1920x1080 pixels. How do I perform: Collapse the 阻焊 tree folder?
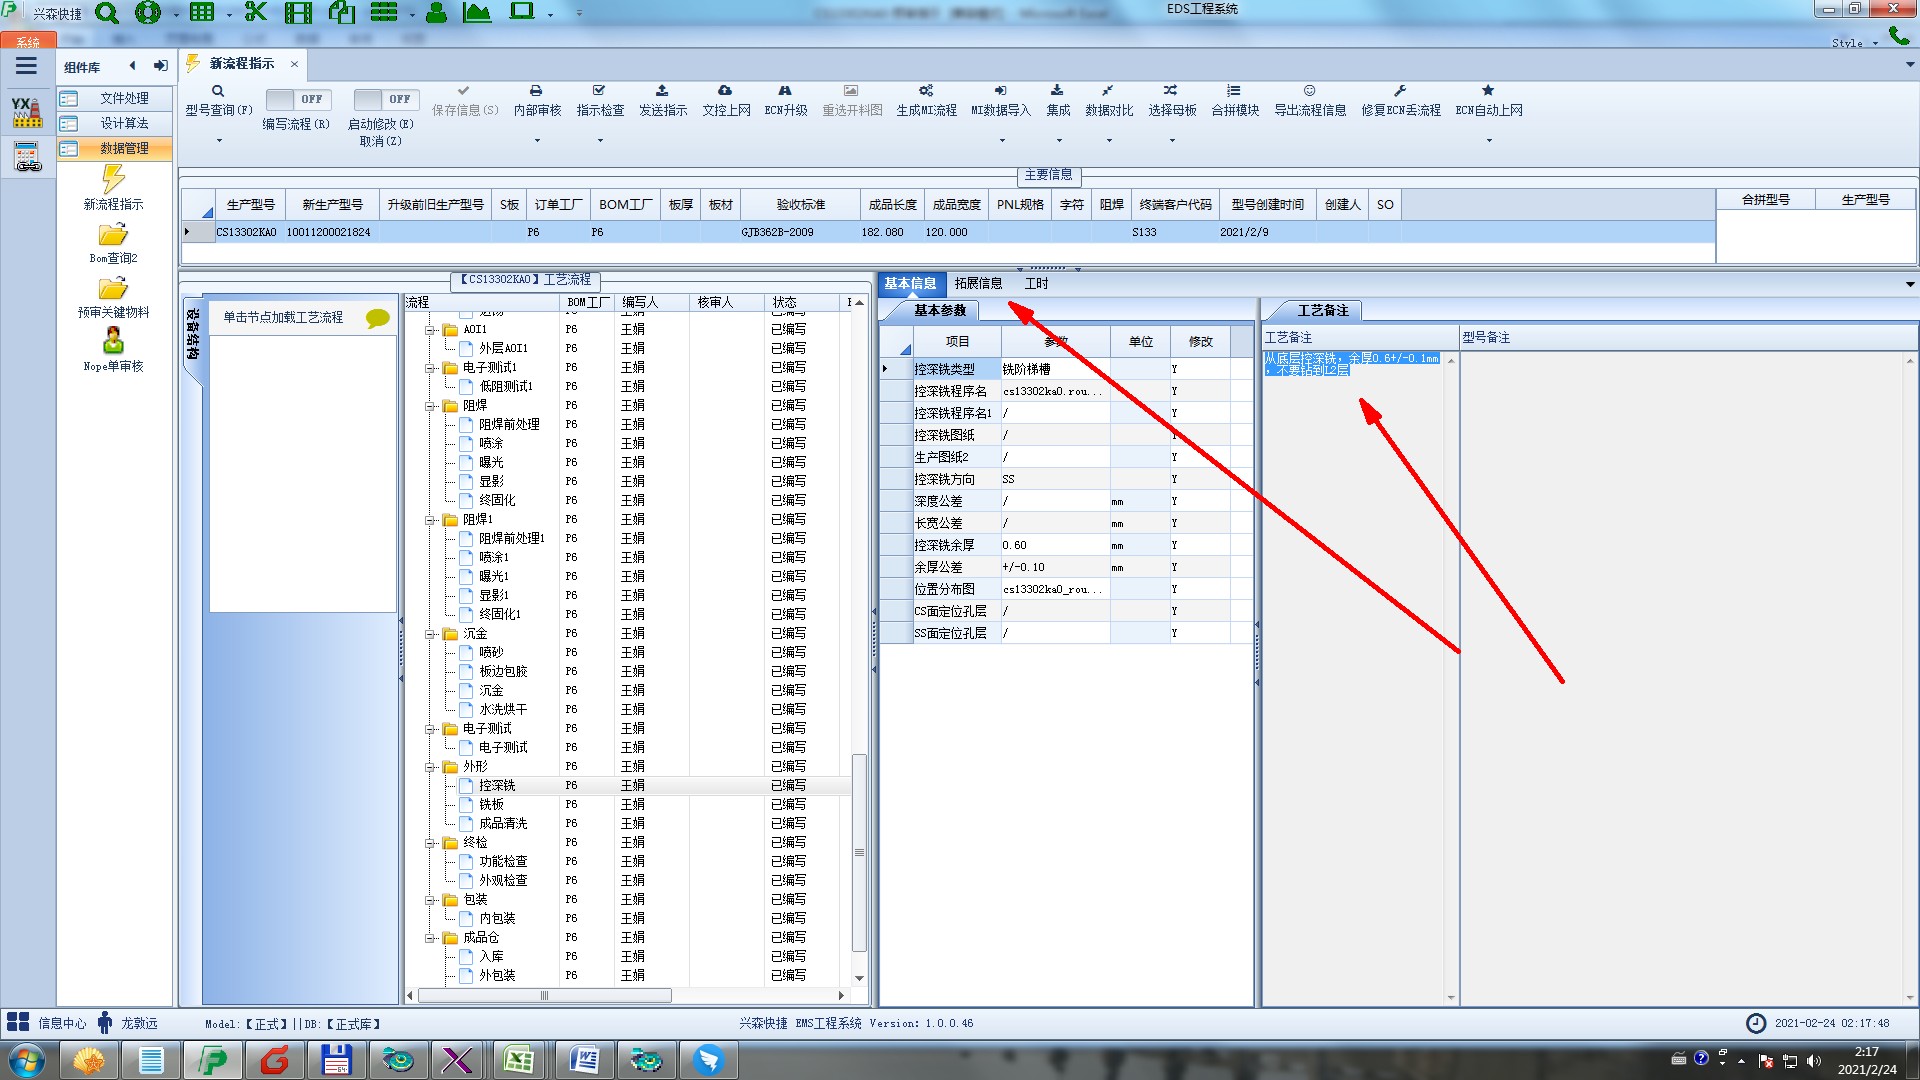coord(431,406)
